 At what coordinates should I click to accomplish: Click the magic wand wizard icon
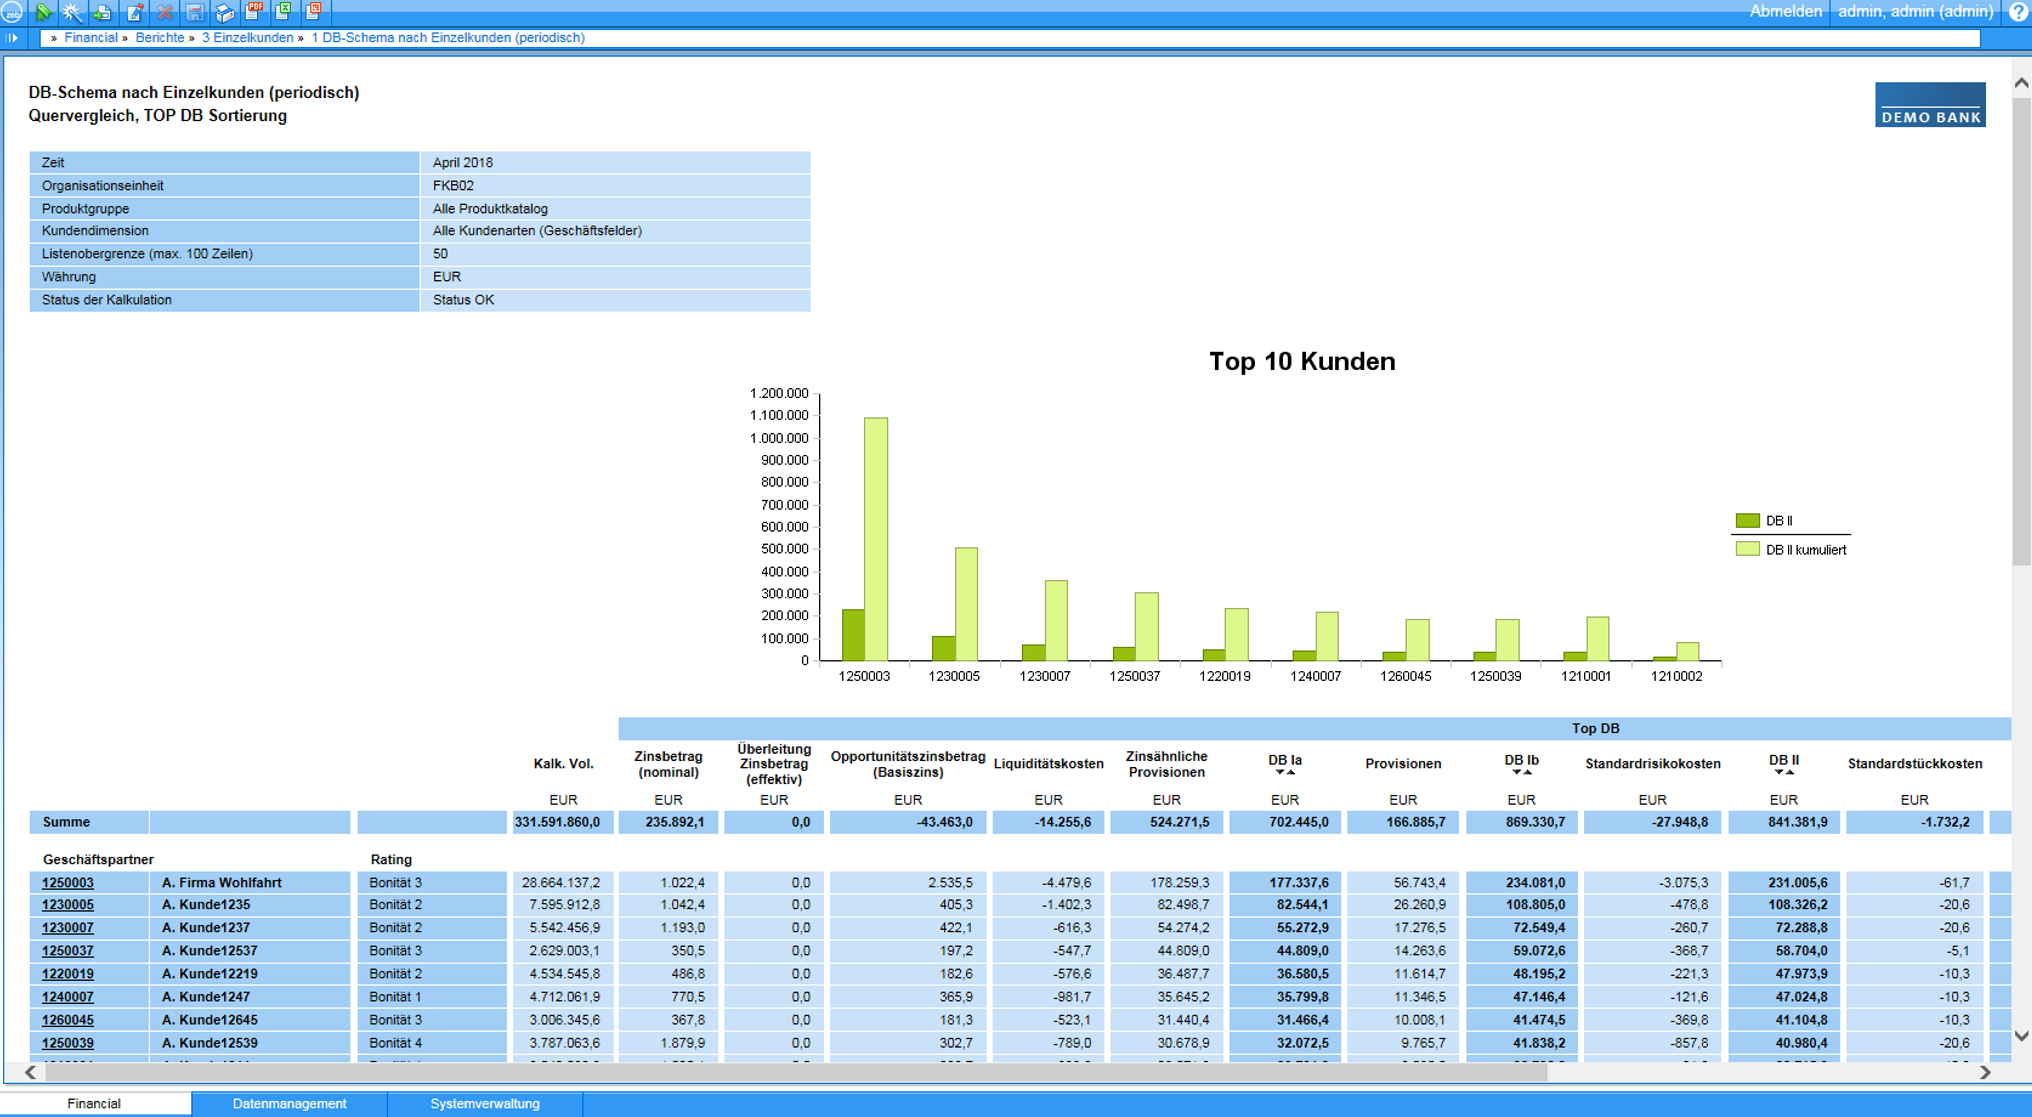72,12
